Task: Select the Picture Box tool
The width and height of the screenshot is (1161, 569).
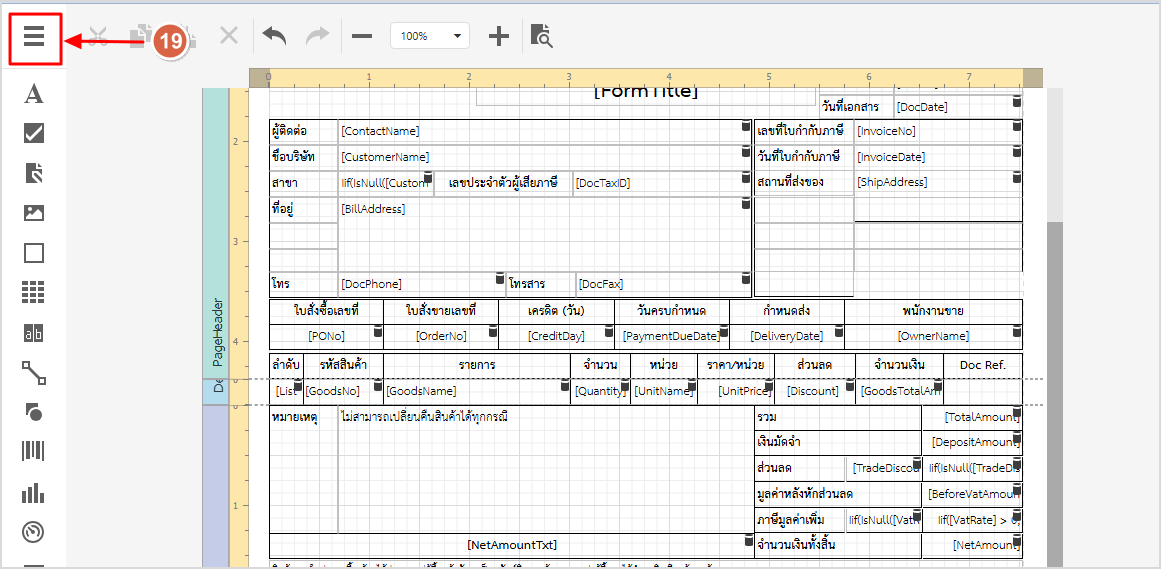Action: (34, 213)
